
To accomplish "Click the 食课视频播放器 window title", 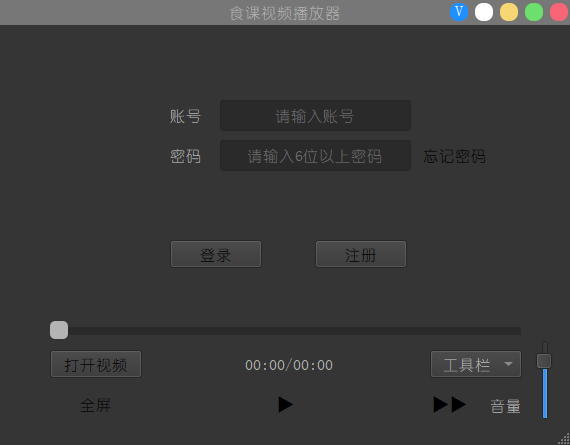I will [285, 13].
